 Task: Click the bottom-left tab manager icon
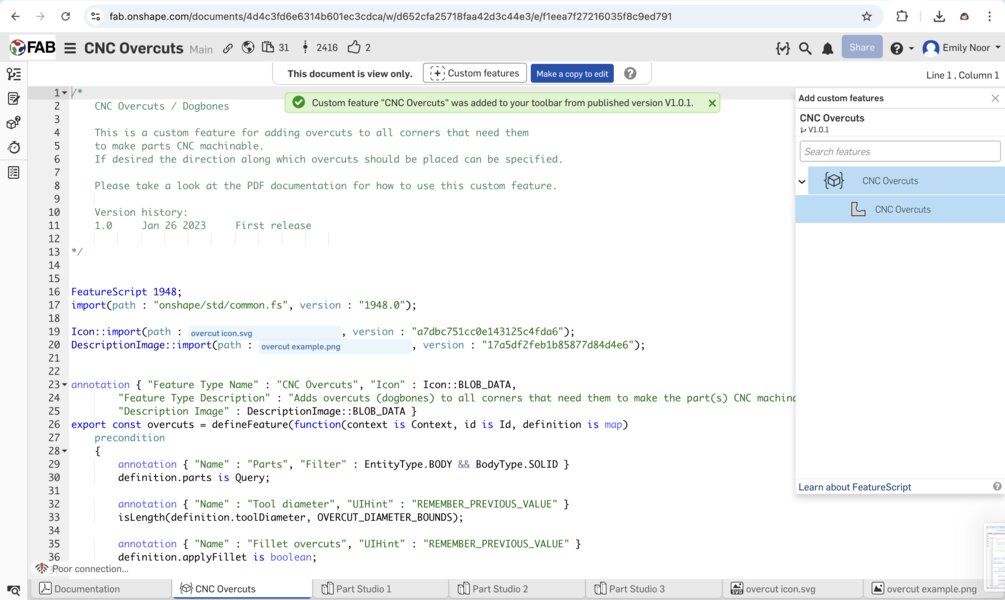click(13, 590)
